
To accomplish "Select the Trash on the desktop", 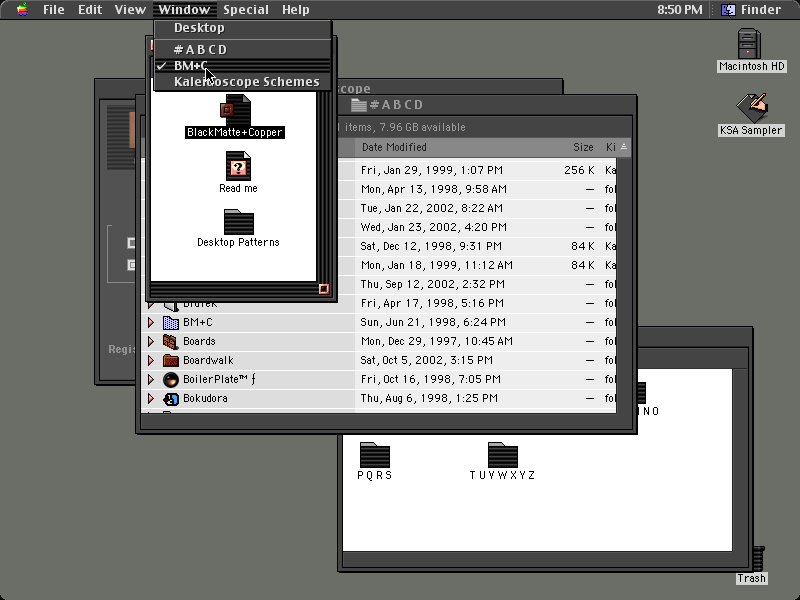I will tap(758, 559).
